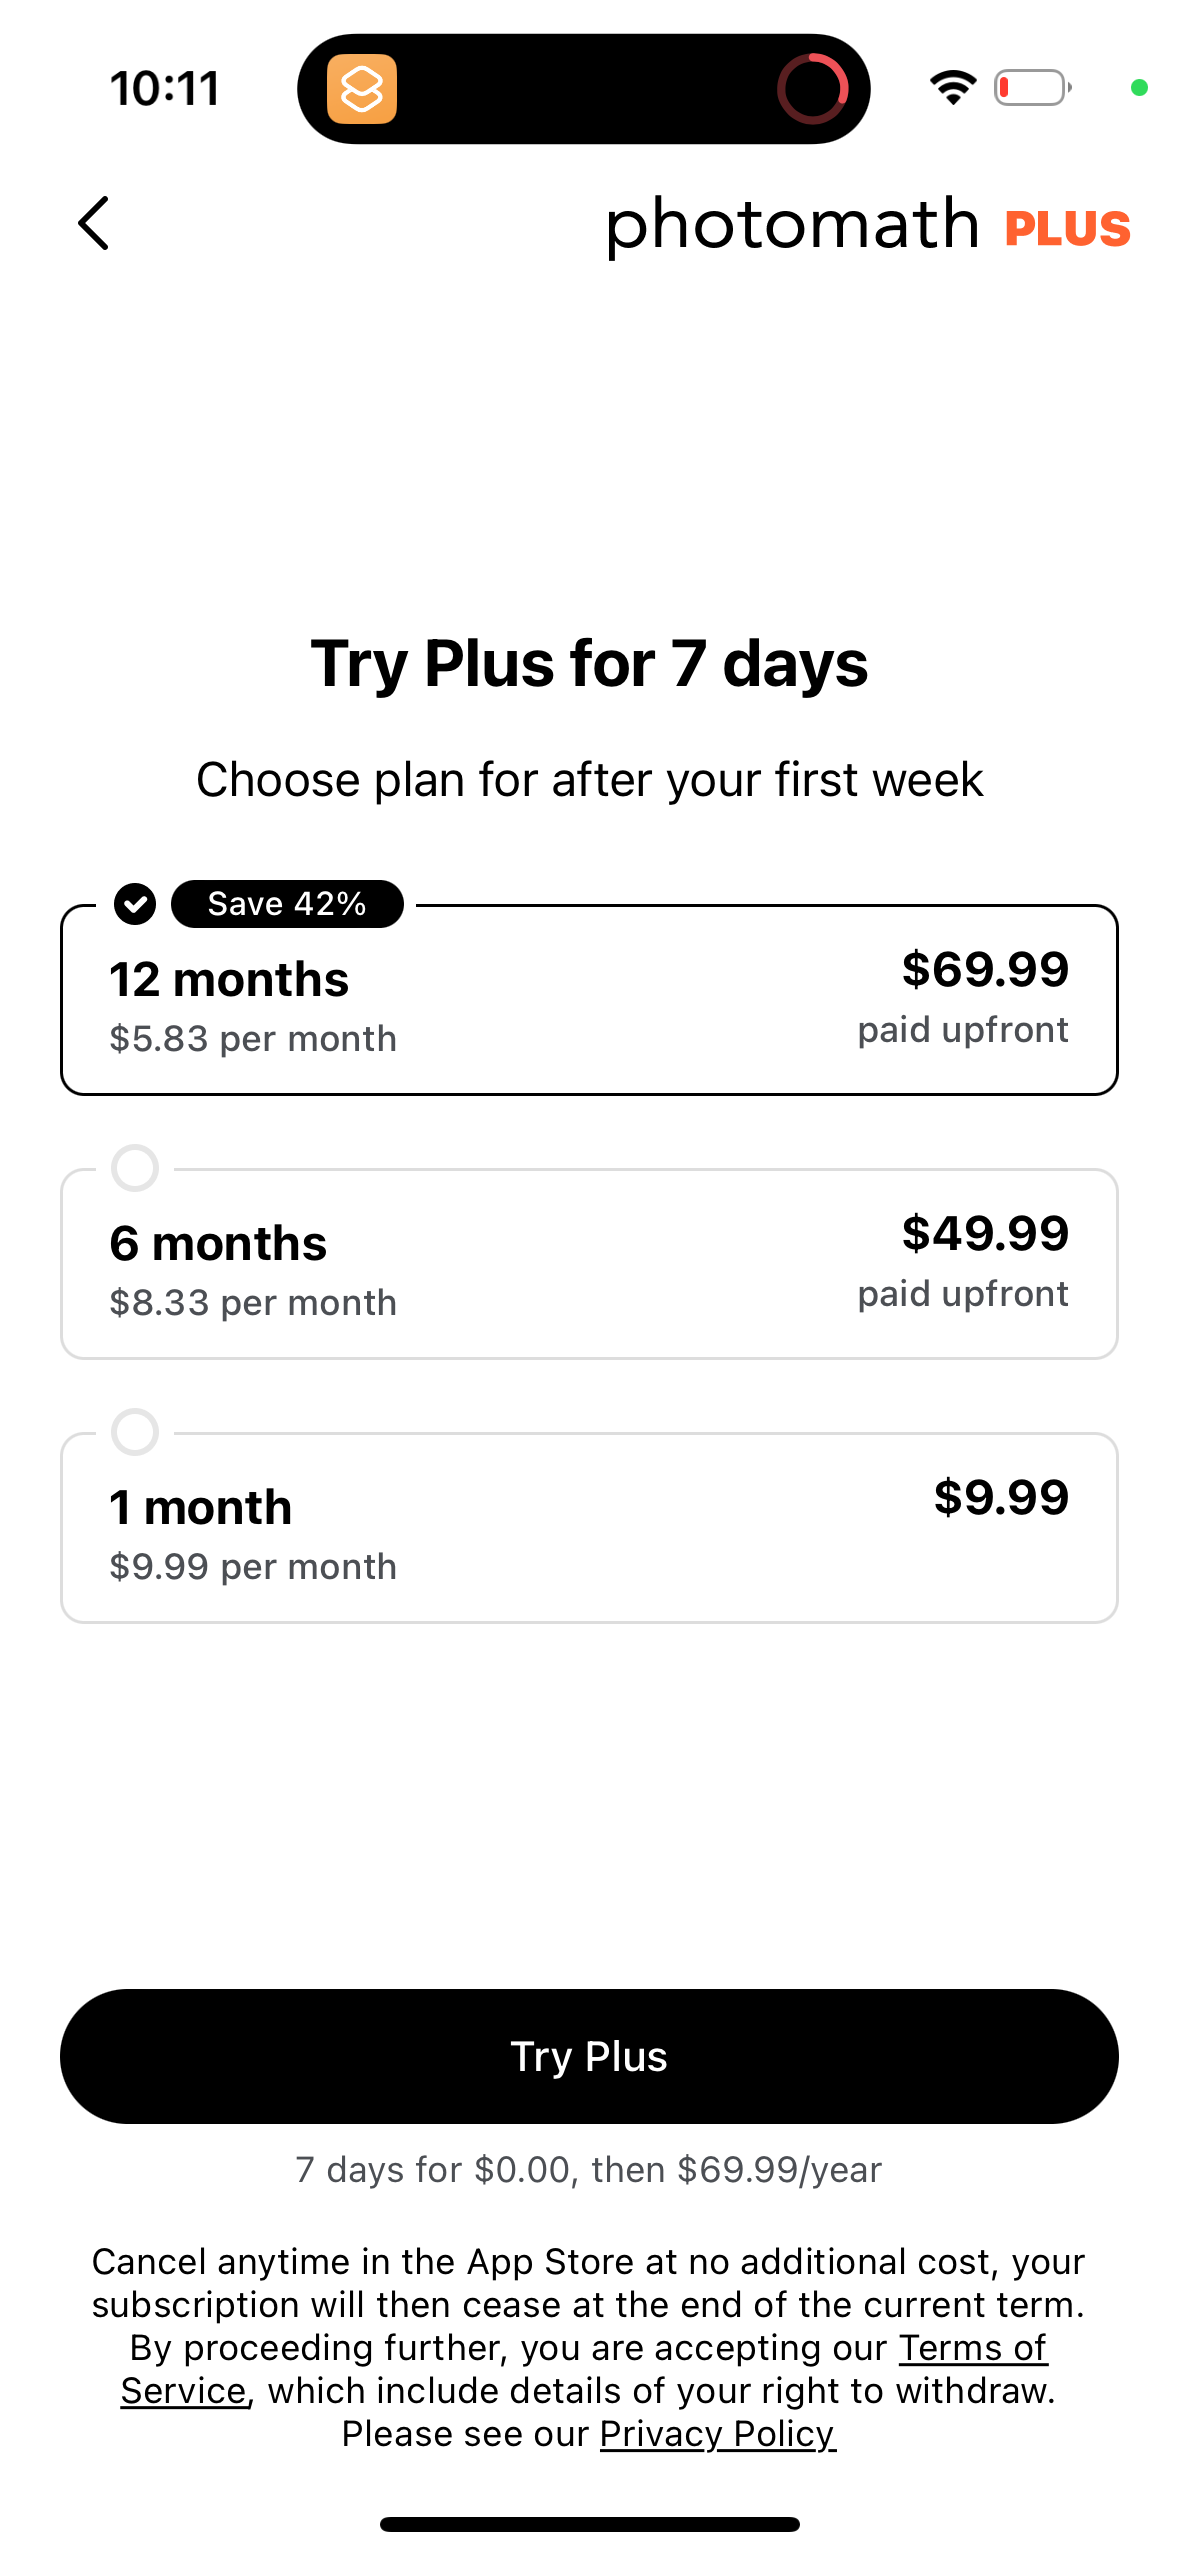
Task: Tap the Shortcuts app icon in Dynamic Island
Action: tap(362, 89)
